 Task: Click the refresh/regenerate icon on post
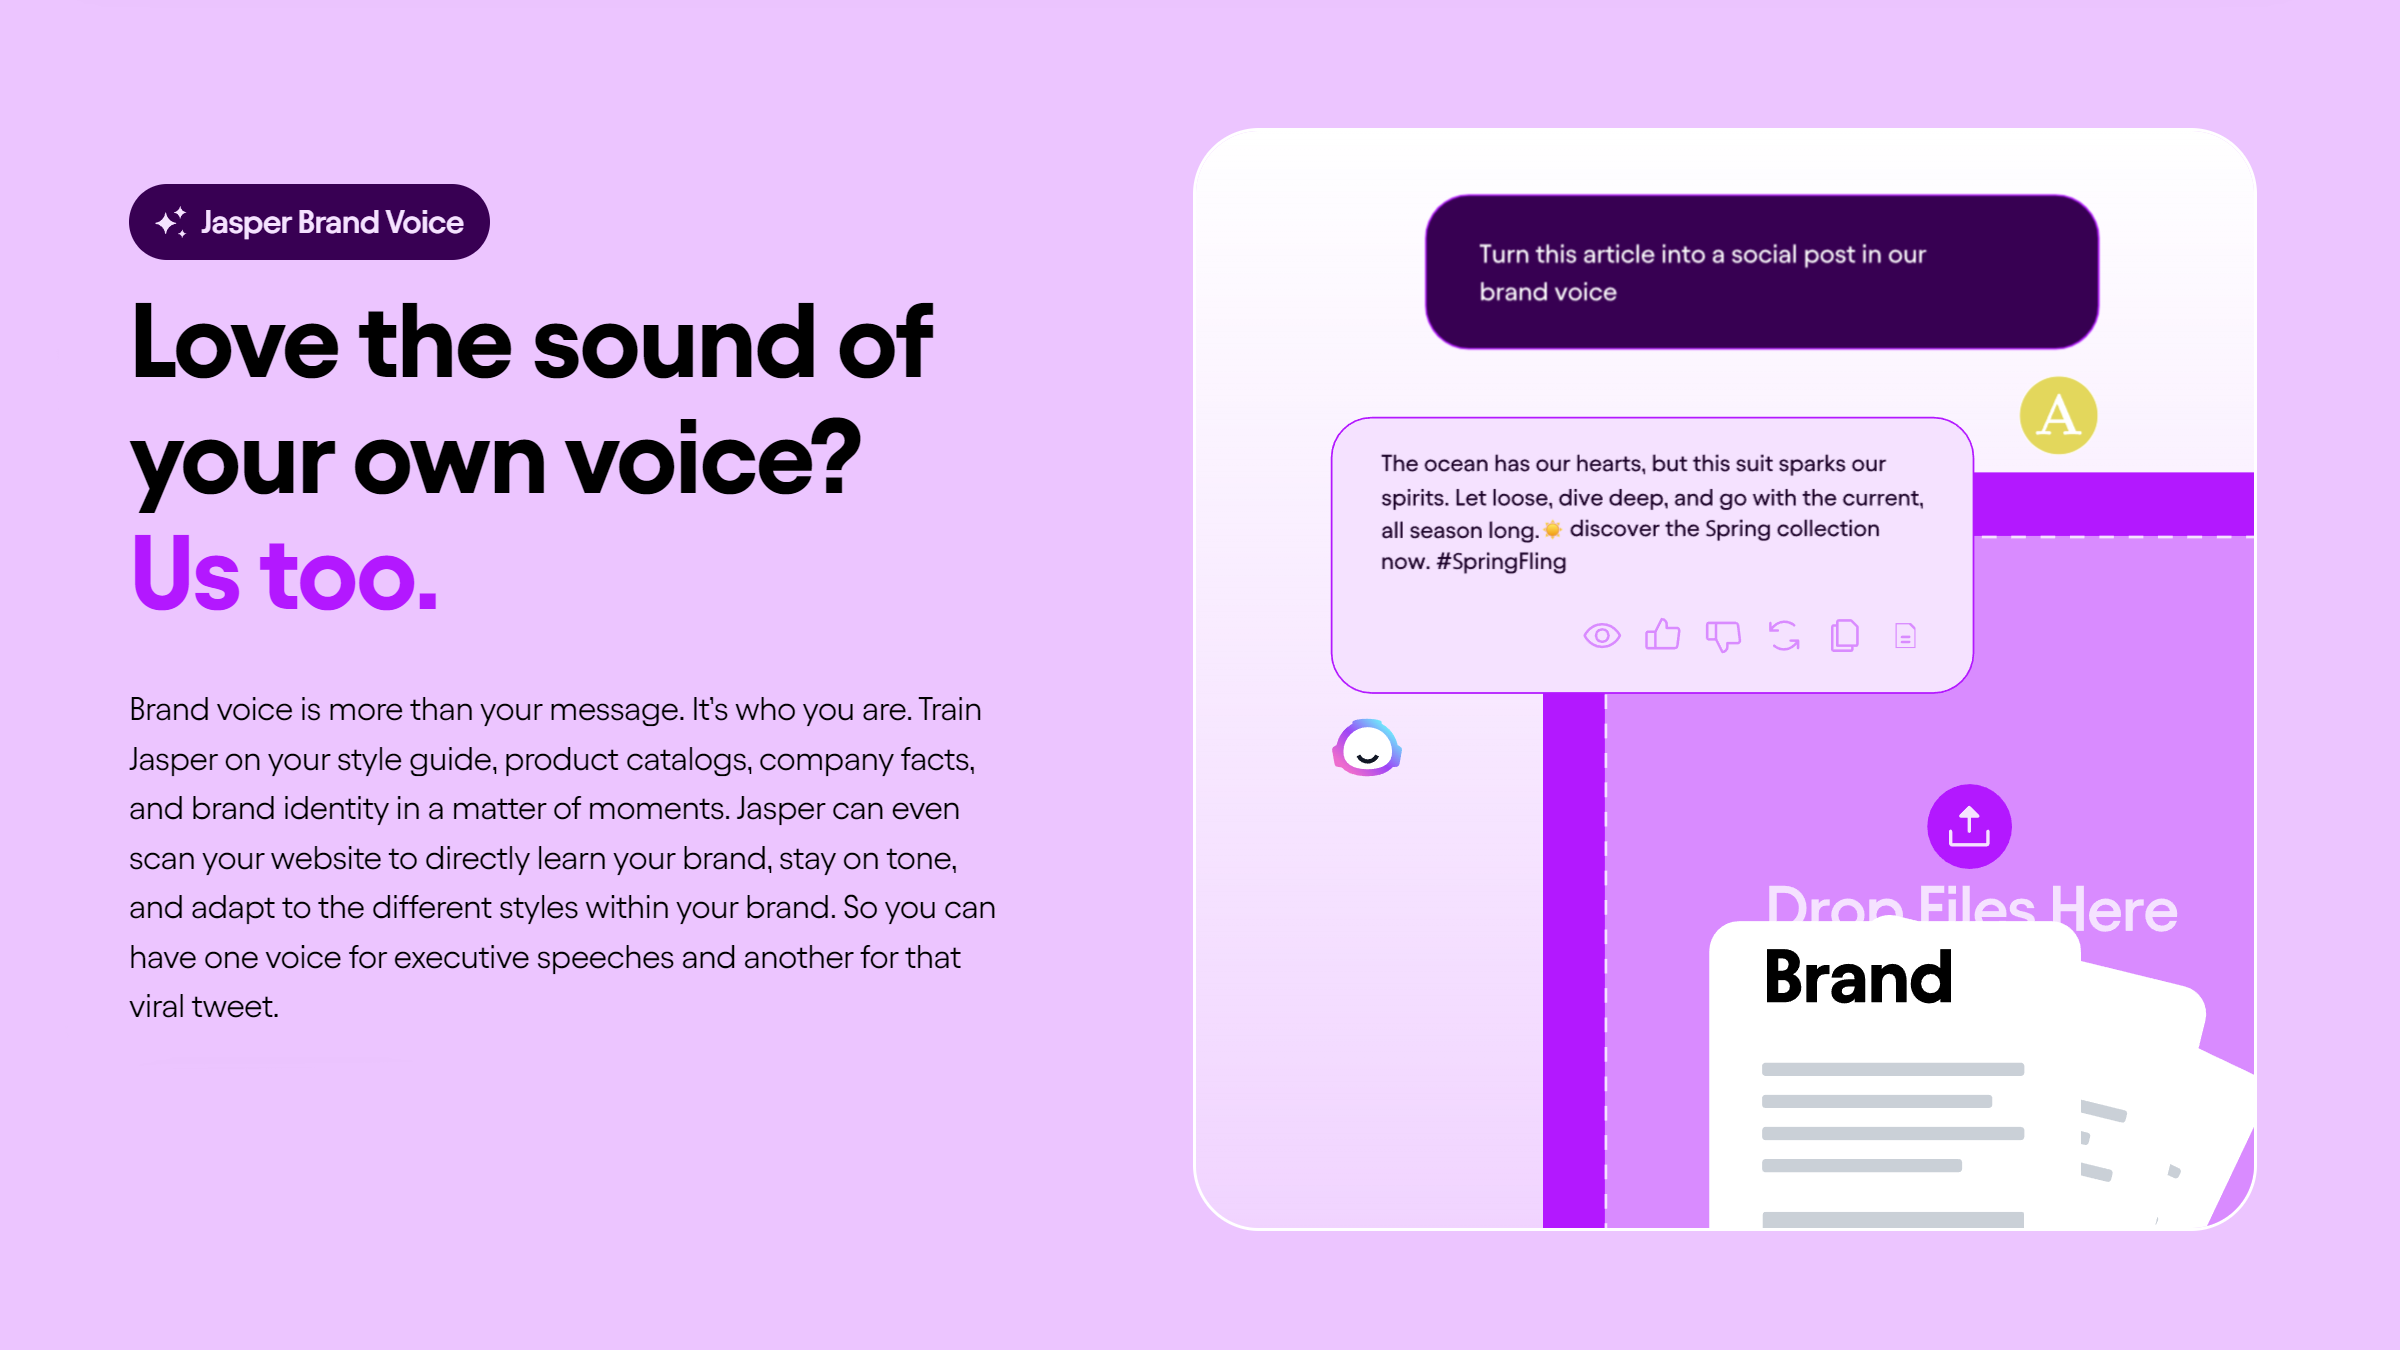point(1784,636)
